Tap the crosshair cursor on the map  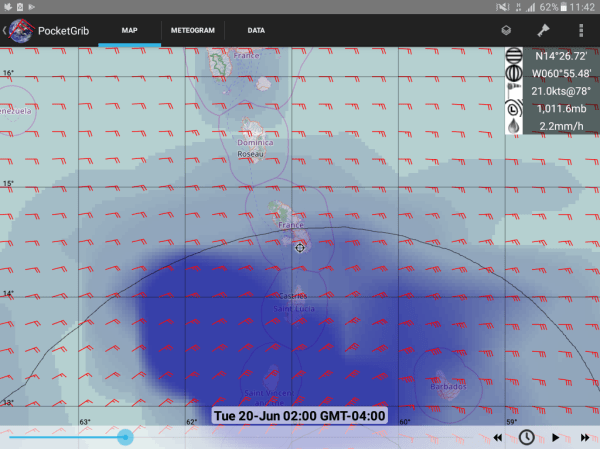point(299,247)
